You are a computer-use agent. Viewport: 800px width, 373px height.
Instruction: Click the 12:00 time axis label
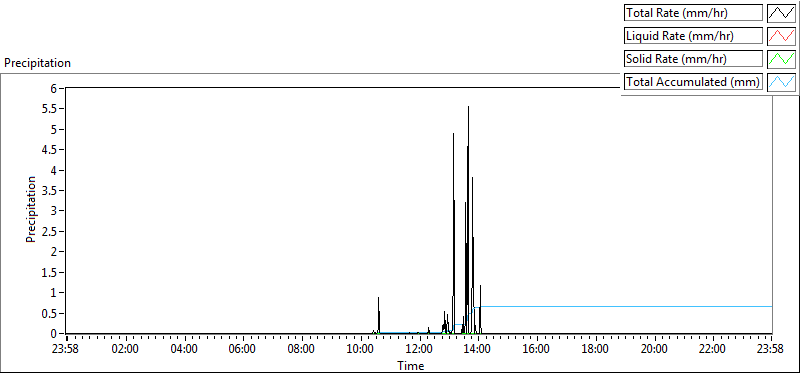click(x=419, y=350)
